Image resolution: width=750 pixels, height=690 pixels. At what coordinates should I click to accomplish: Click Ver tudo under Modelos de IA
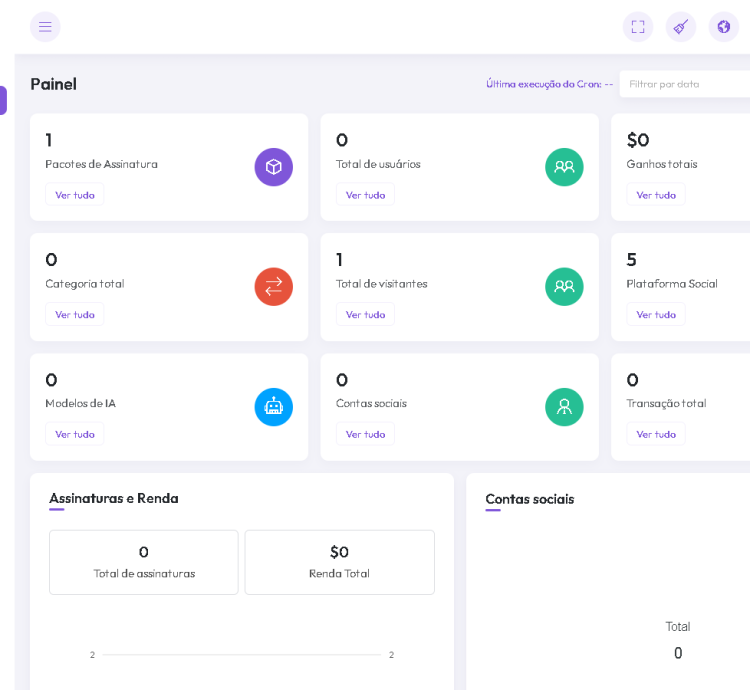click(75, 434)
